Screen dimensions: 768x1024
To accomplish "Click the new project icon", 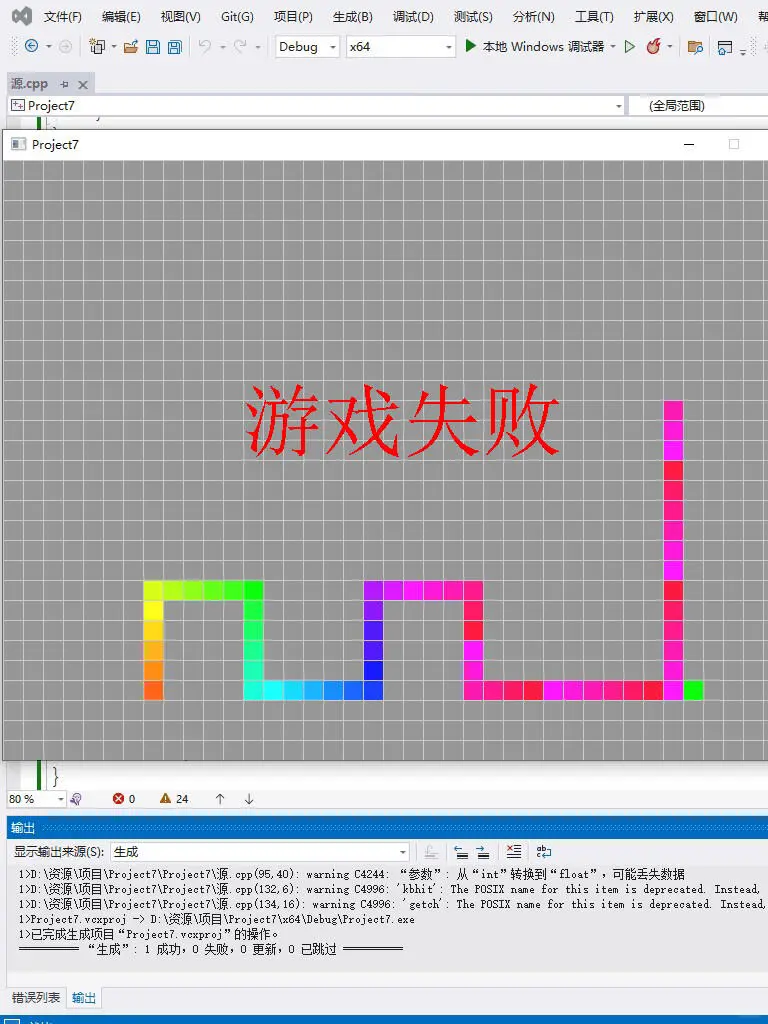I will coord(97,46).
